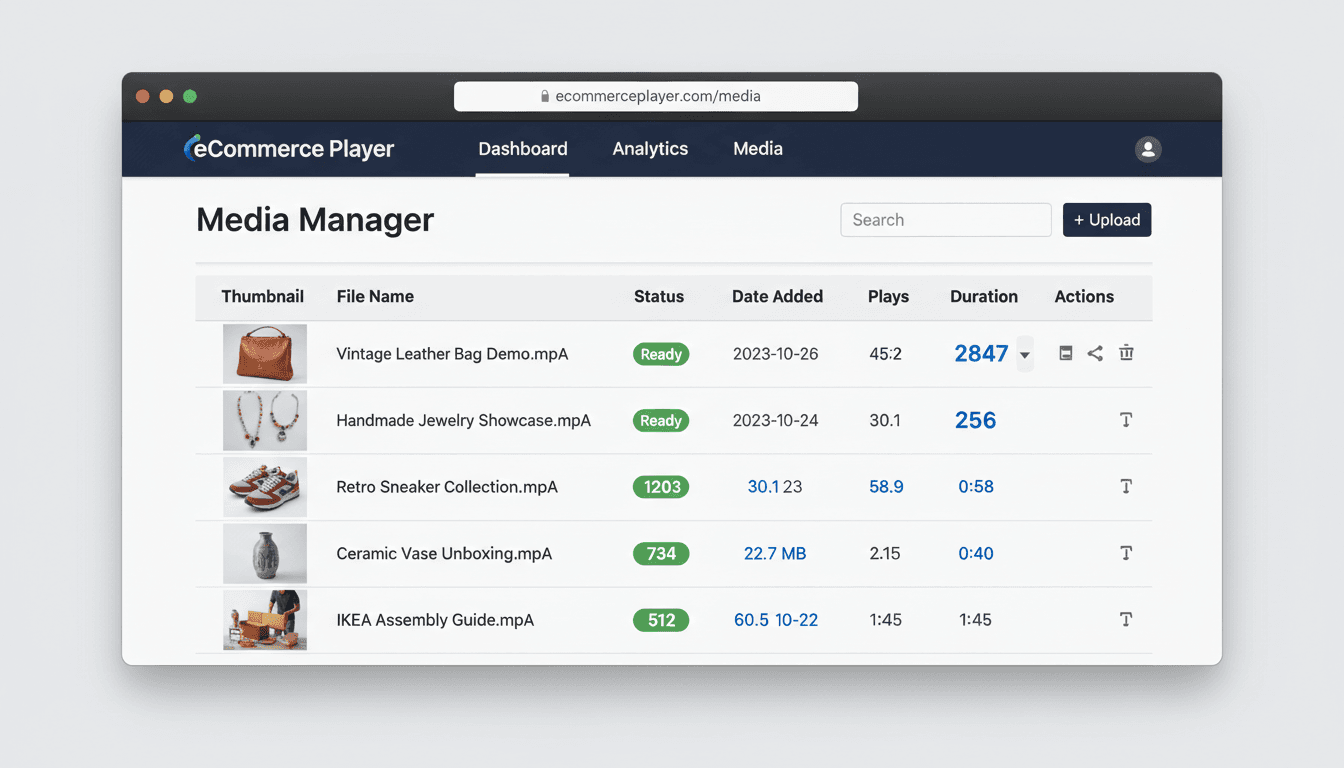Viewport: 1344px width, 768px height.
Task: Select the Retro Sneaker Collection thumbnail
Action: click(x=264, y=487)
